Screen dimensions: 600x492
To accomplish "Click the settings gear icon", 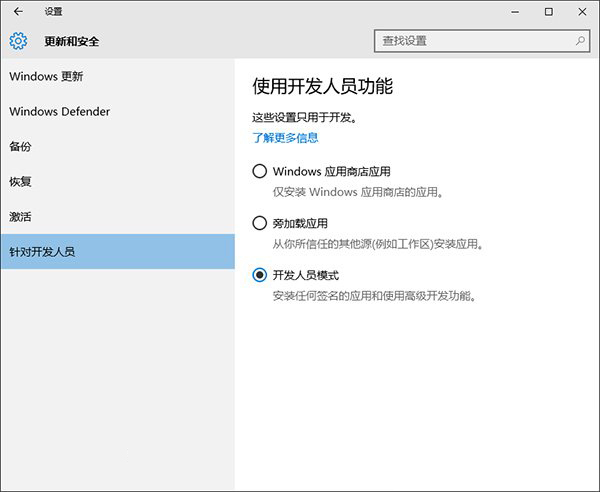I will click(x=18, y=41).
